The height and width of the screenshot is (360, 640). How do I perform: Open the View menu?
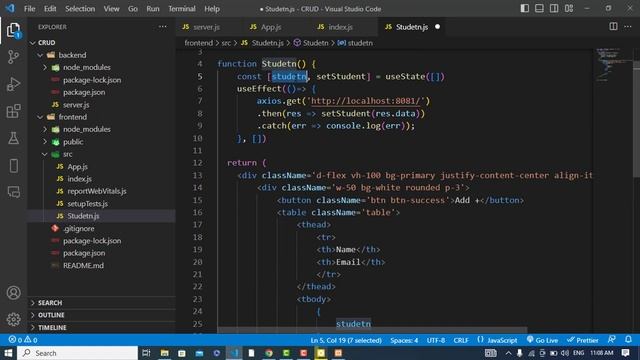111,9
